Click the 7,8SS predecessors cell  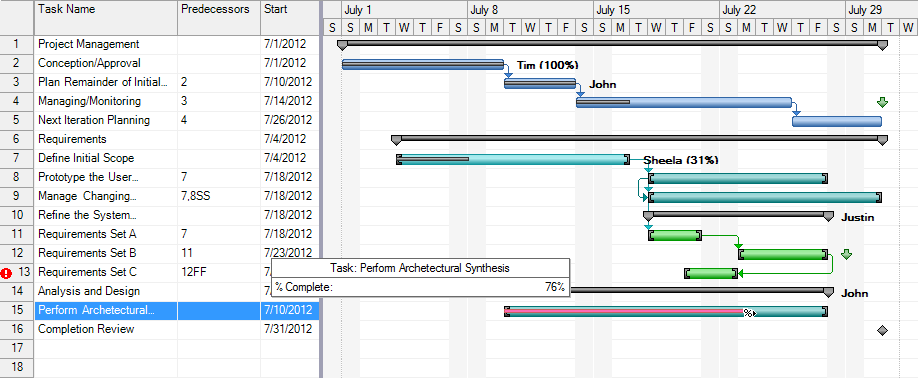(219, 196)
